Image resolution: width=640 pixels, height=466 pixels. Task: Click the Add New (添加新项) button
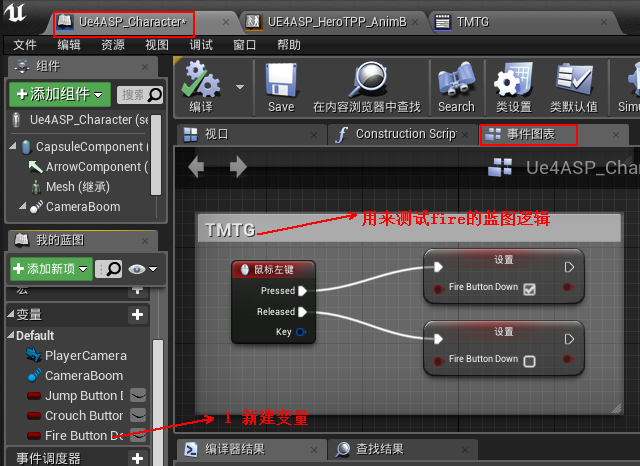tap(51, 269)
